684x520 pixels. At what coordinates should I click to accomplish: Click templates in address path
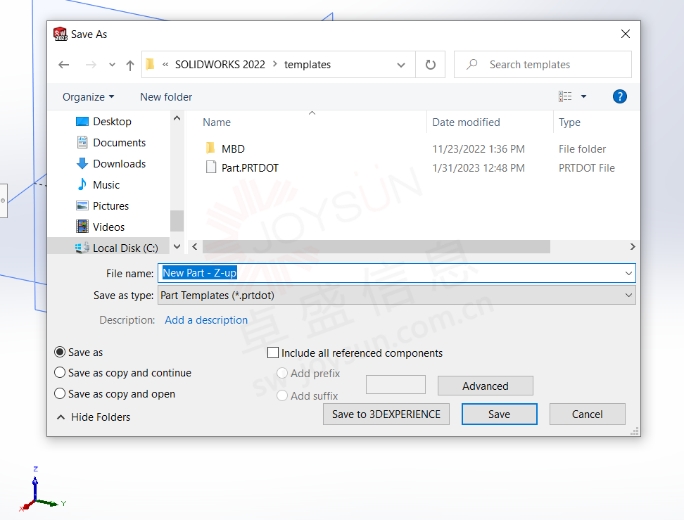pos(308,65)
